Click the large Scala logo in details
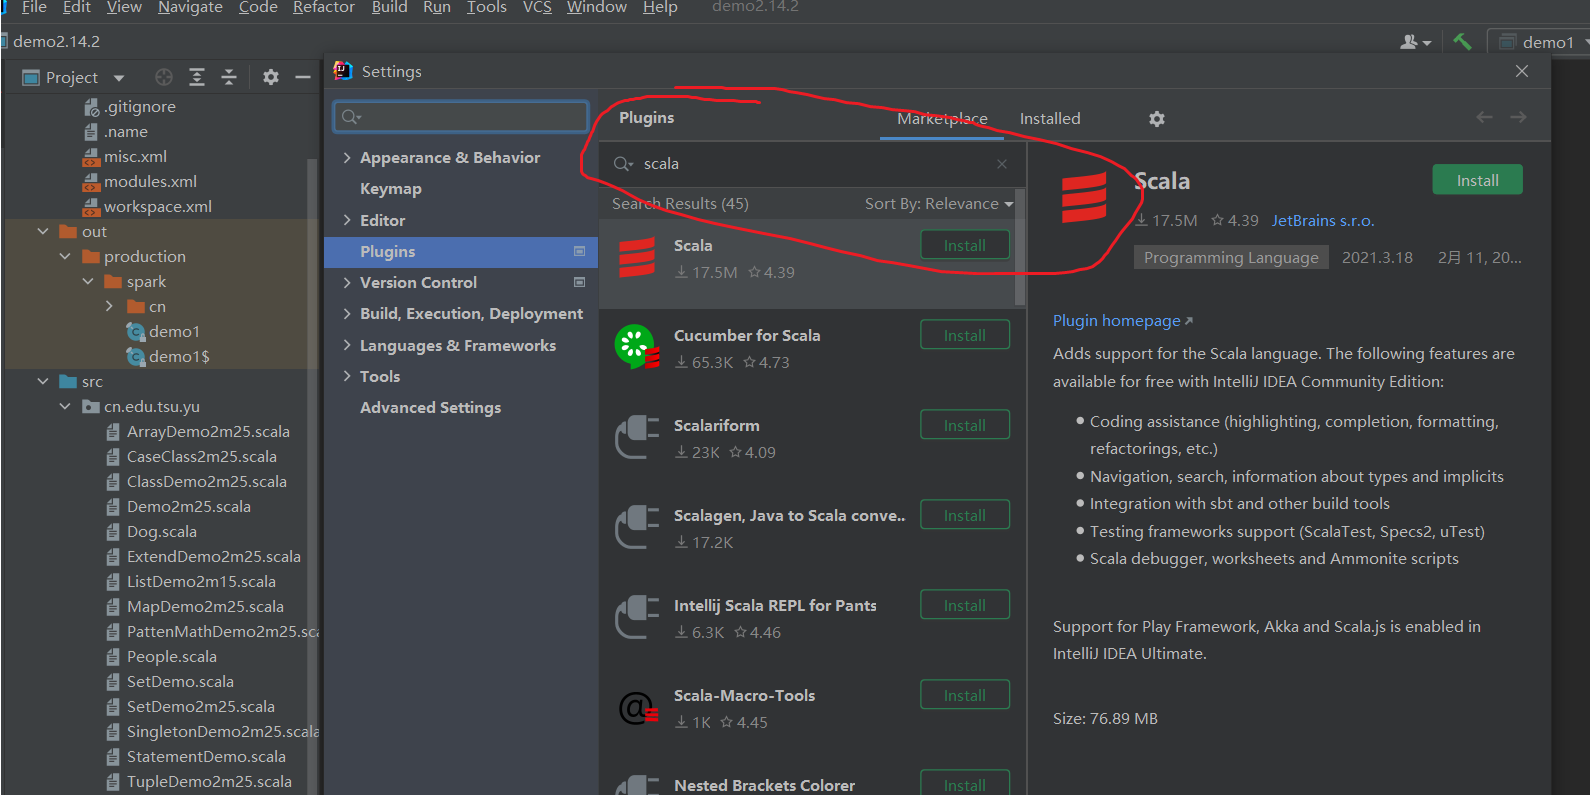 [x=1084, y=197]
